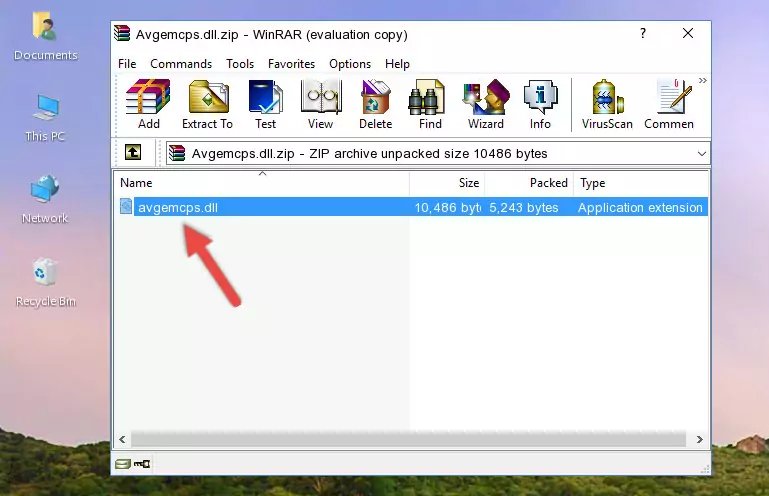Click the horizontal scrollbar right arrow
The image size is (769, 496).
pos(700,440)
